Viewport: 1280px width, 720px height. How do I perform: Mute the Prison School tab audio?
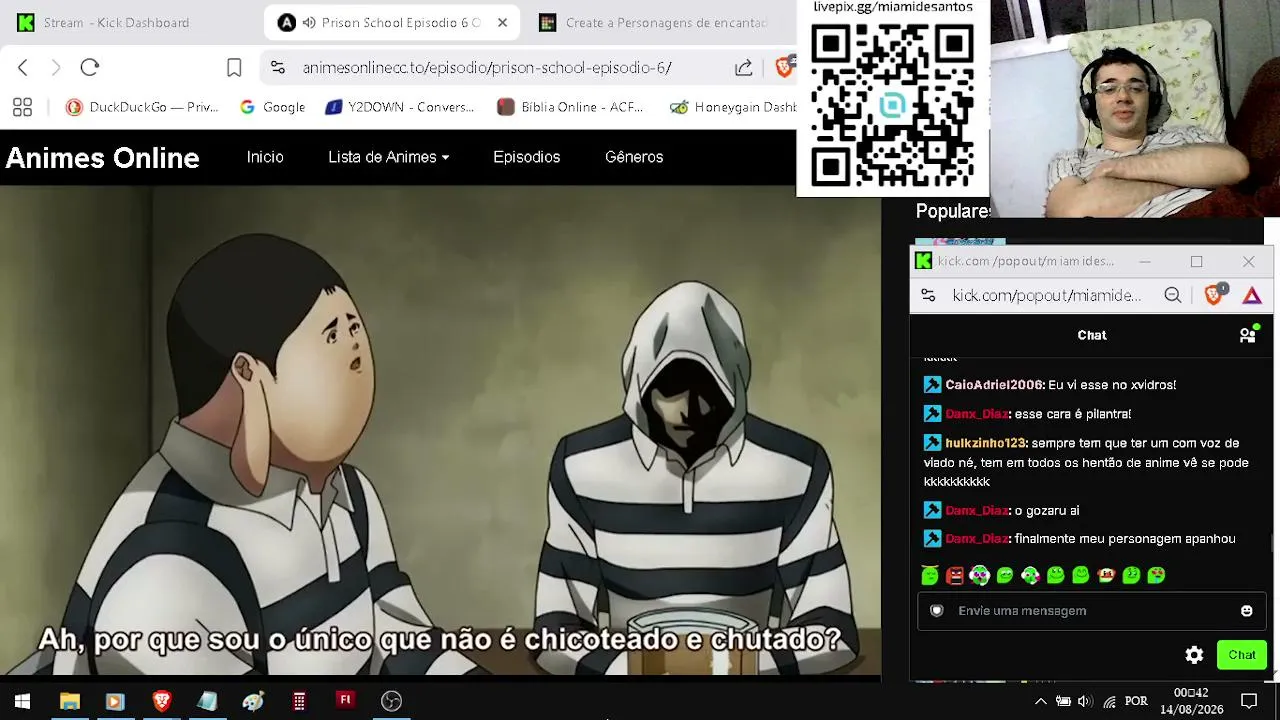click(309, 22)
